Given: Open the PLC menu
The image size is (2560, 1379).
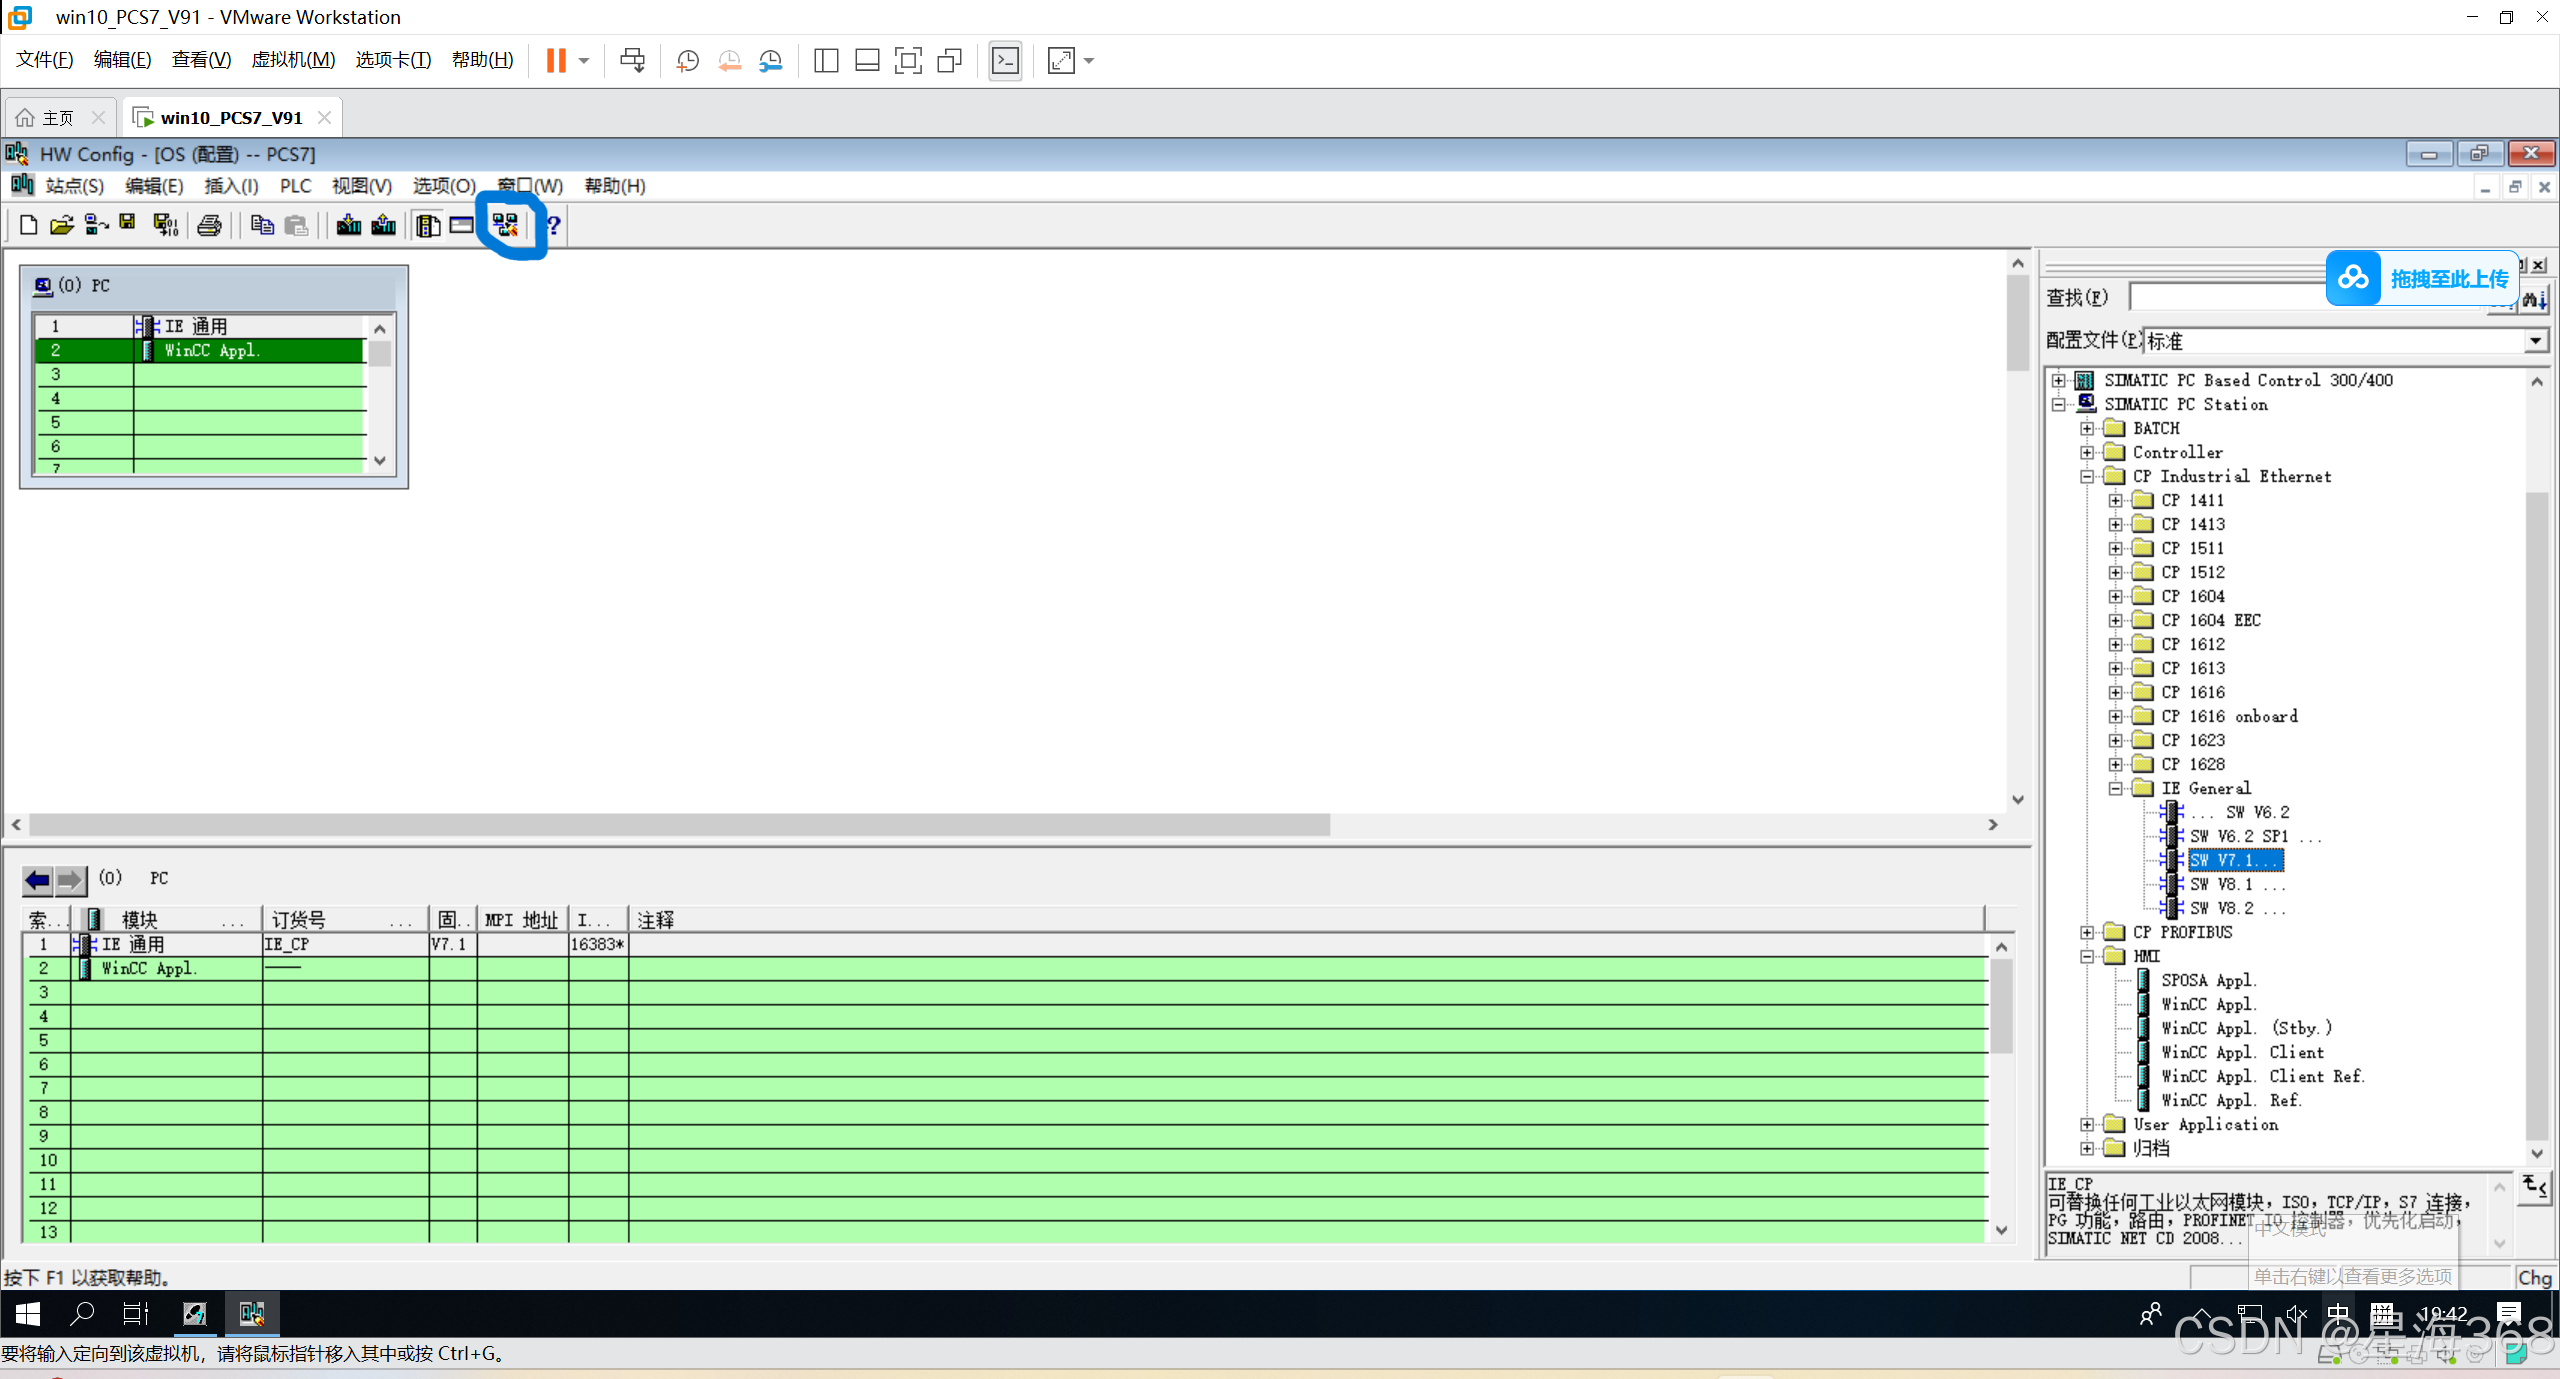Looking at the screenshot, I should click(x=295, y=186).
